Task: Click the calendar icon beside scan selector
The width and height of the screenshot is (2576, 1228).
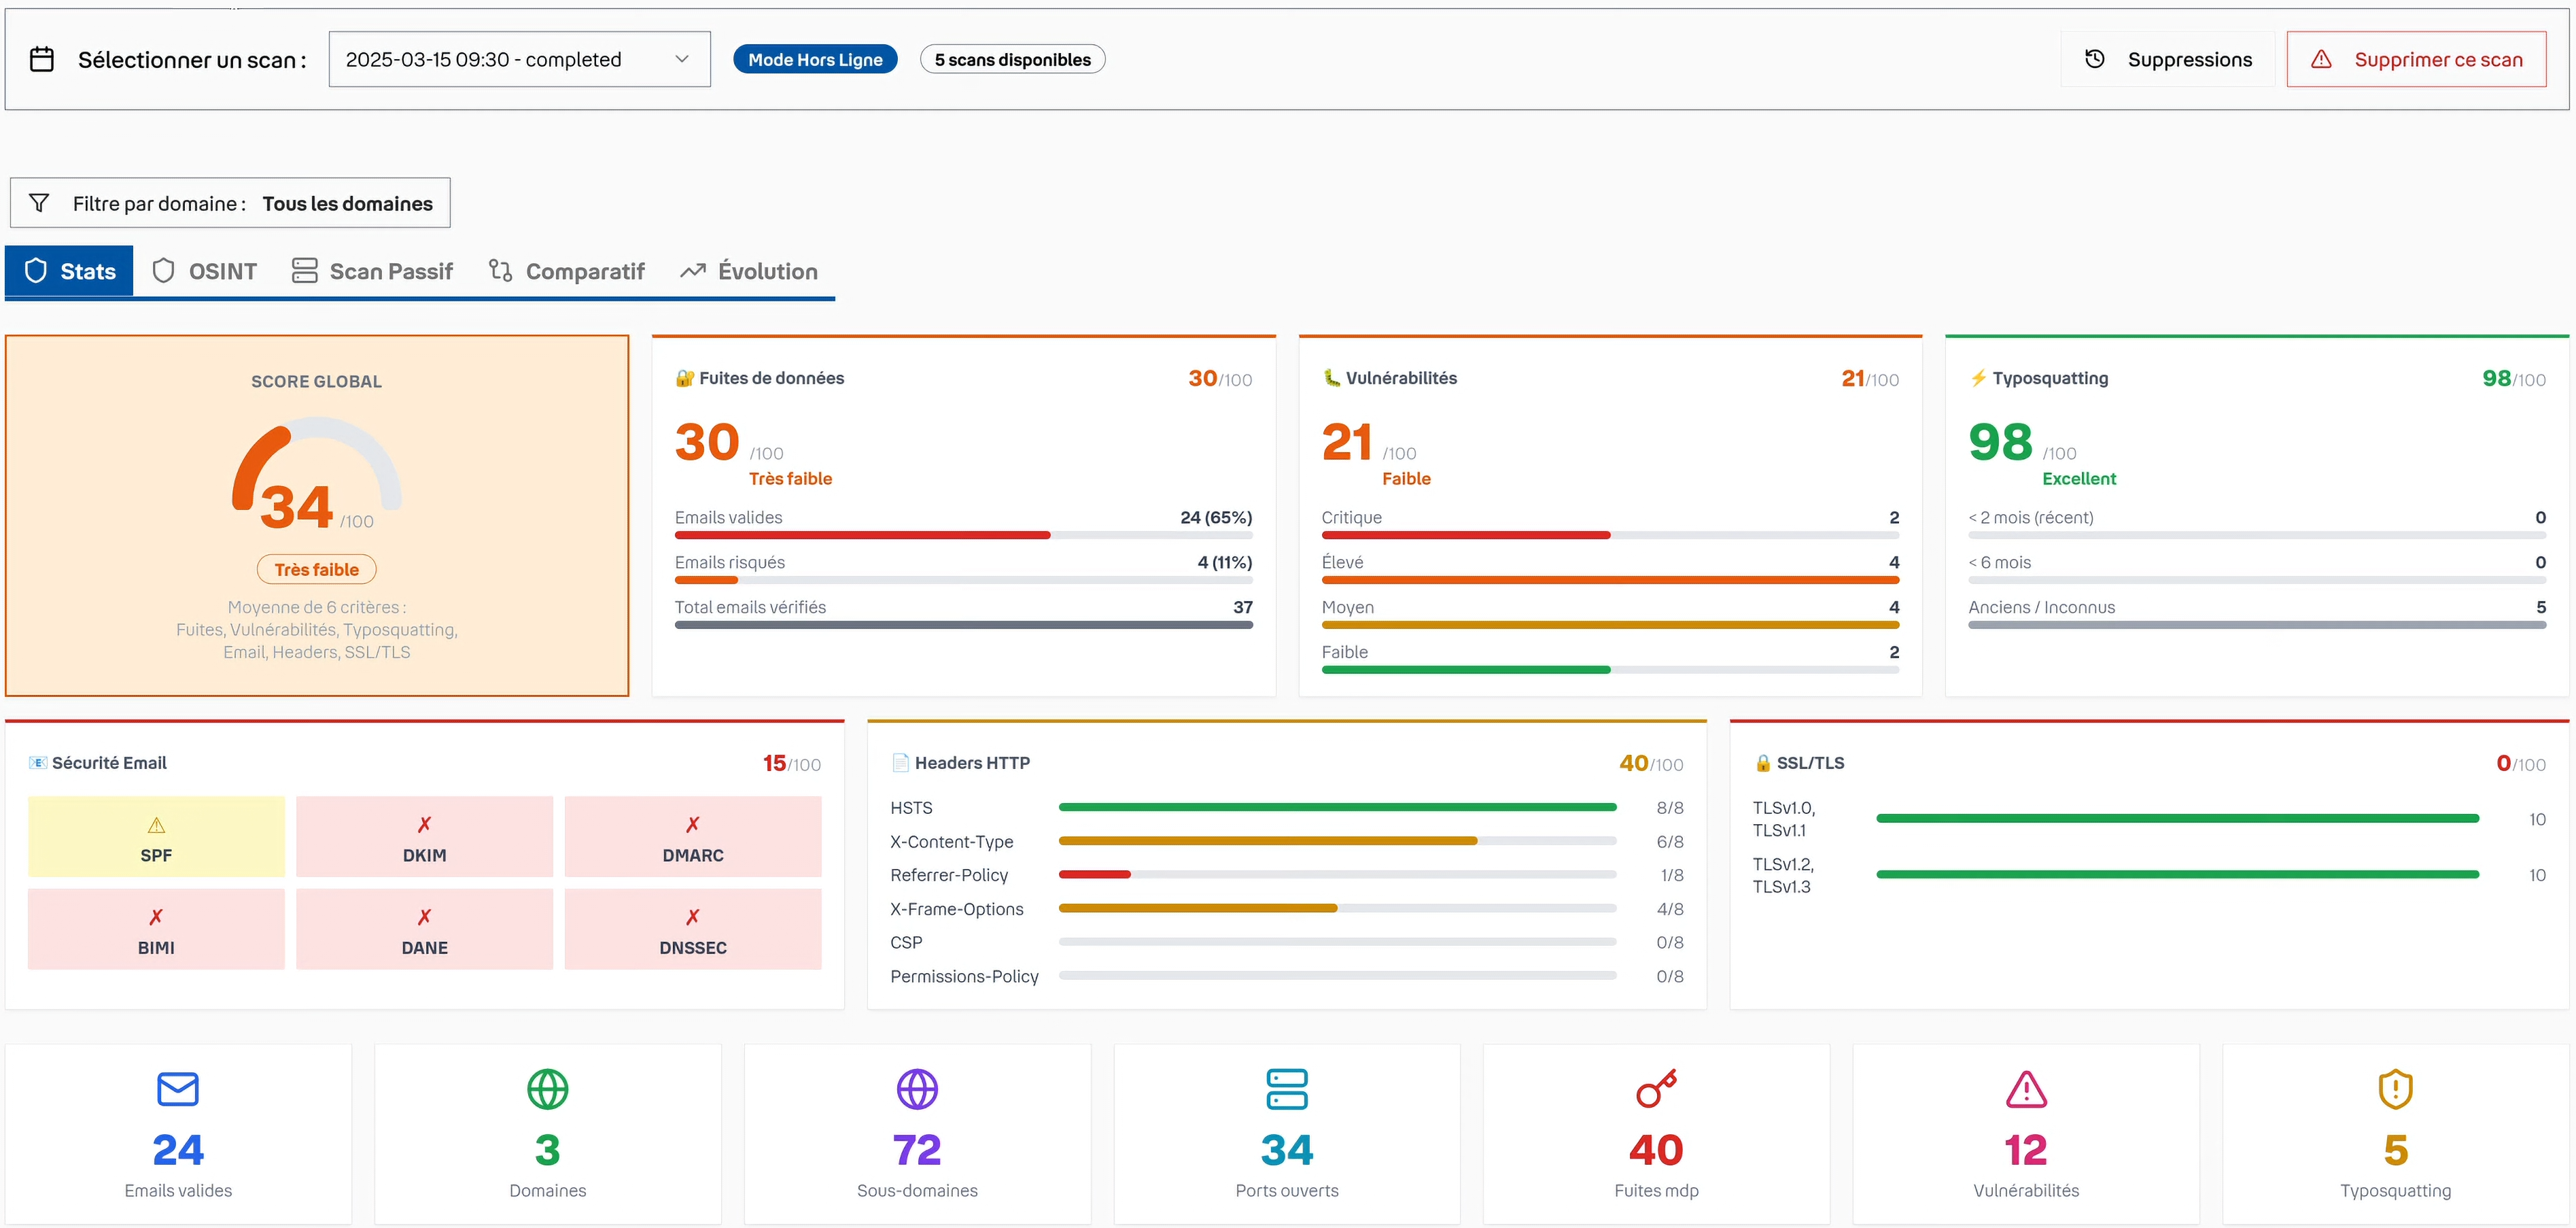Action: pos(42,59)
